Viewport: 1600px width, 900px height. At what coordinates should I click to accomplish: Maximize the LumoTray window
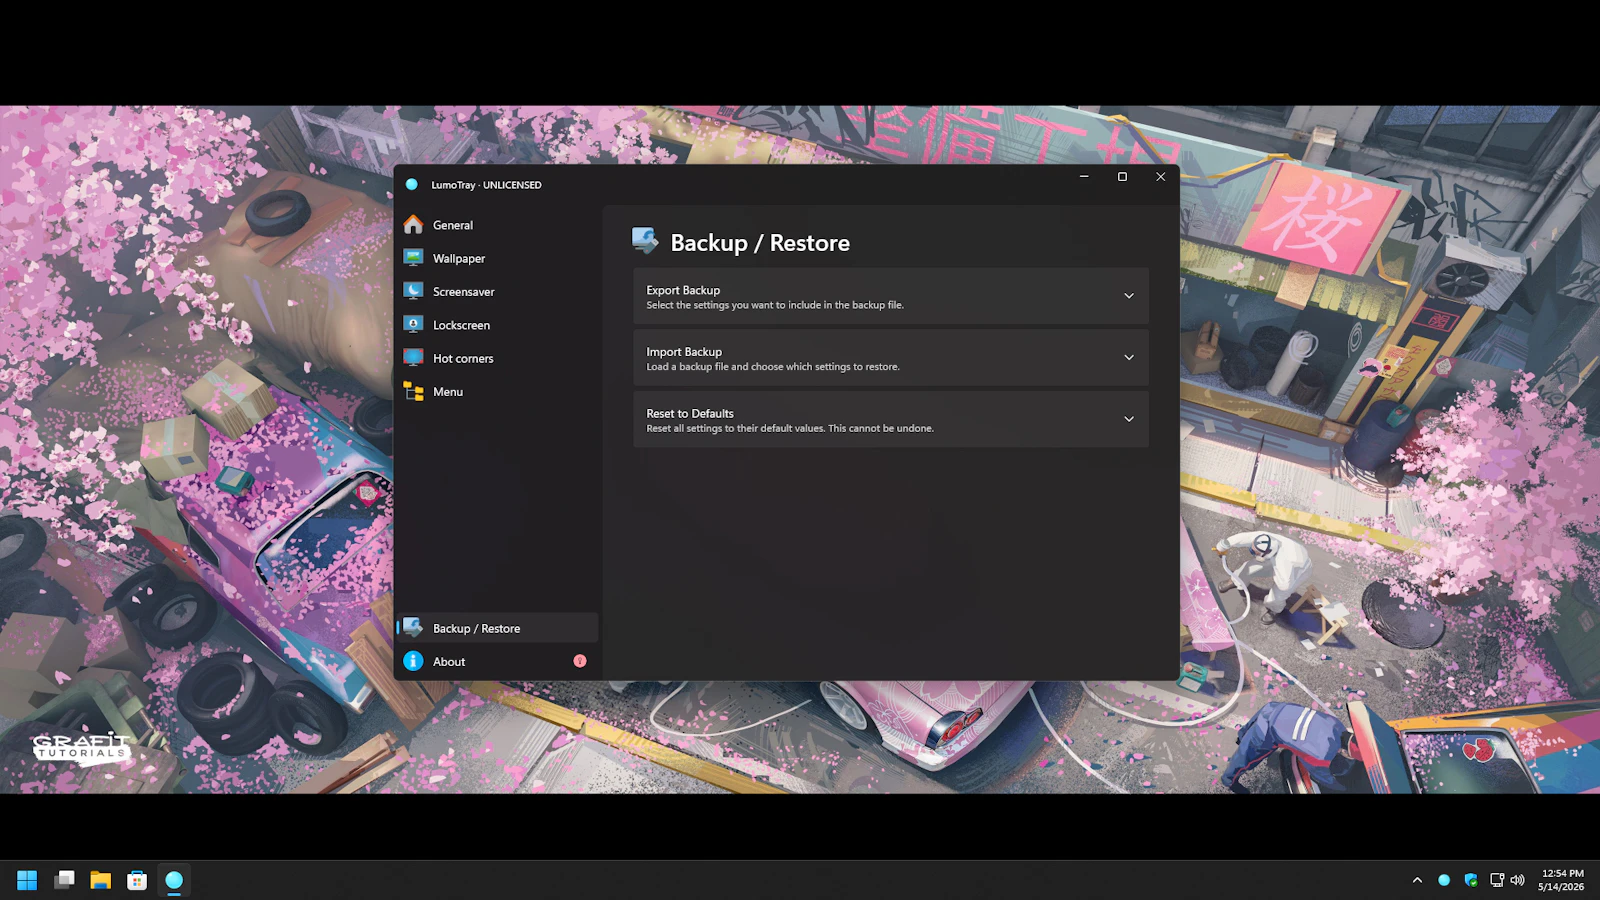point(1122,177)
